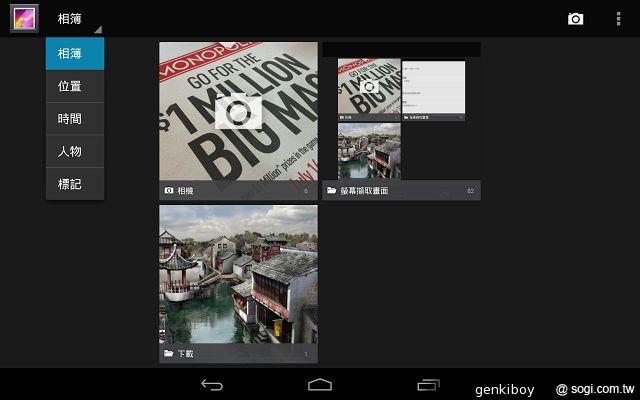Launch camera from top bar icon
Screen dimensions: 640x400
tap(576, 19)
